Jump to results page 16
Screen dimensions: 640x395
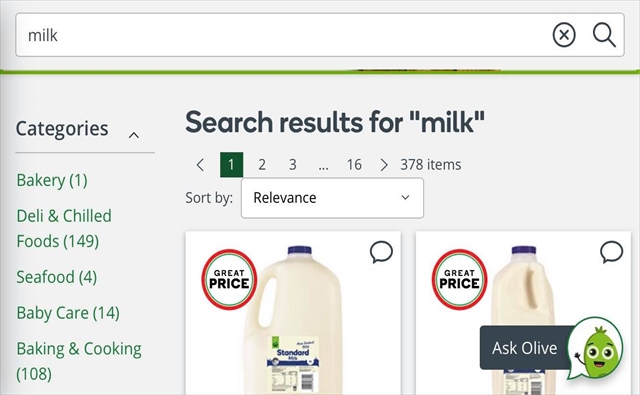[x=354, y=165]
